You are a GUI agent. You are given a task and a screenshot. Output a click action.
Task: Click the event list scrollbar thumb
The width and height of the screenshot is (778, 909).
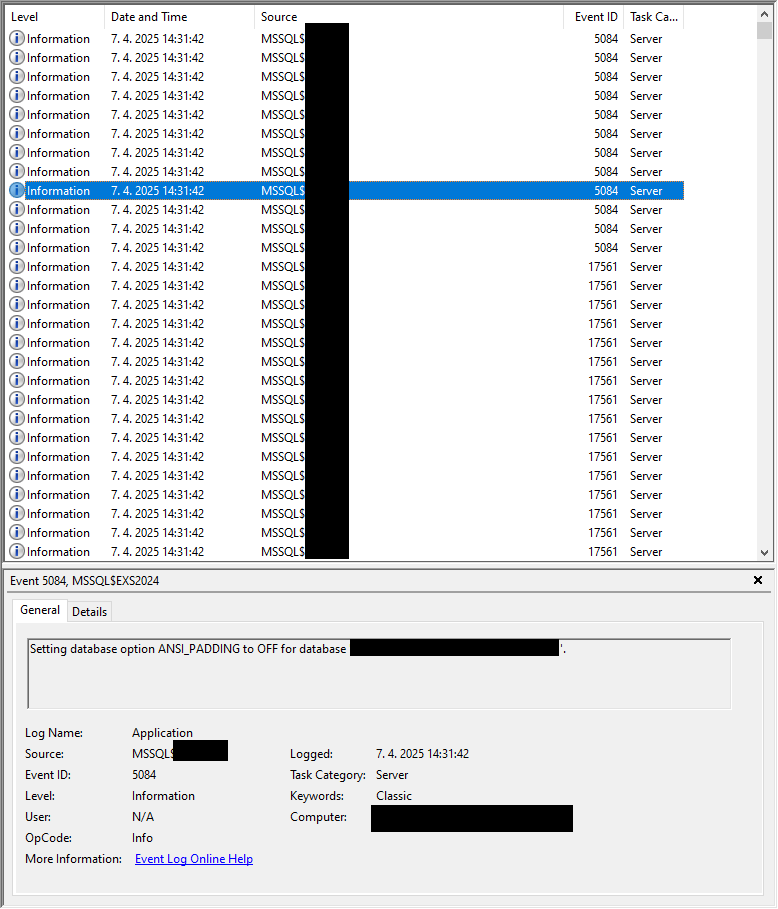click(764, 31)
